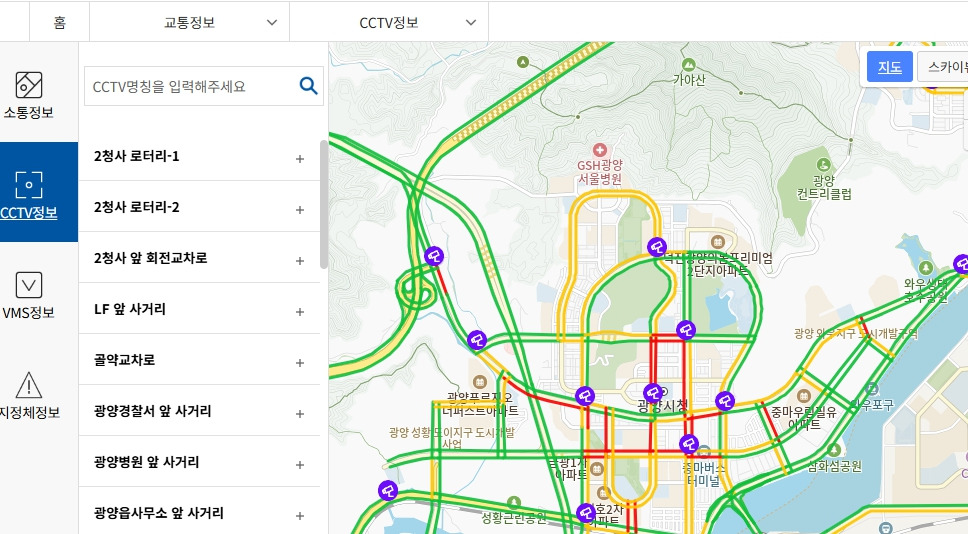Click the CCTV list scrollbar thumb
Viewport: 968px width, 534px height.
coord(324,204)
